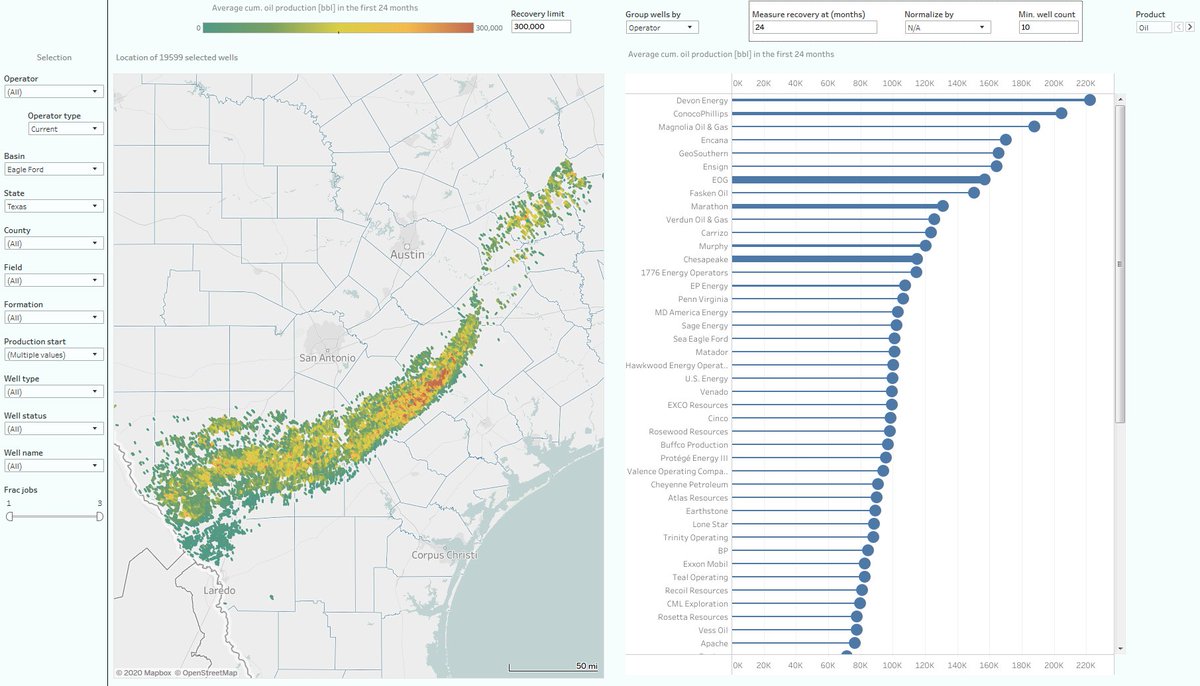This screenshot has height=686, width=1200.
Task: Click the Measure recovery at months field
Action: 814,28
